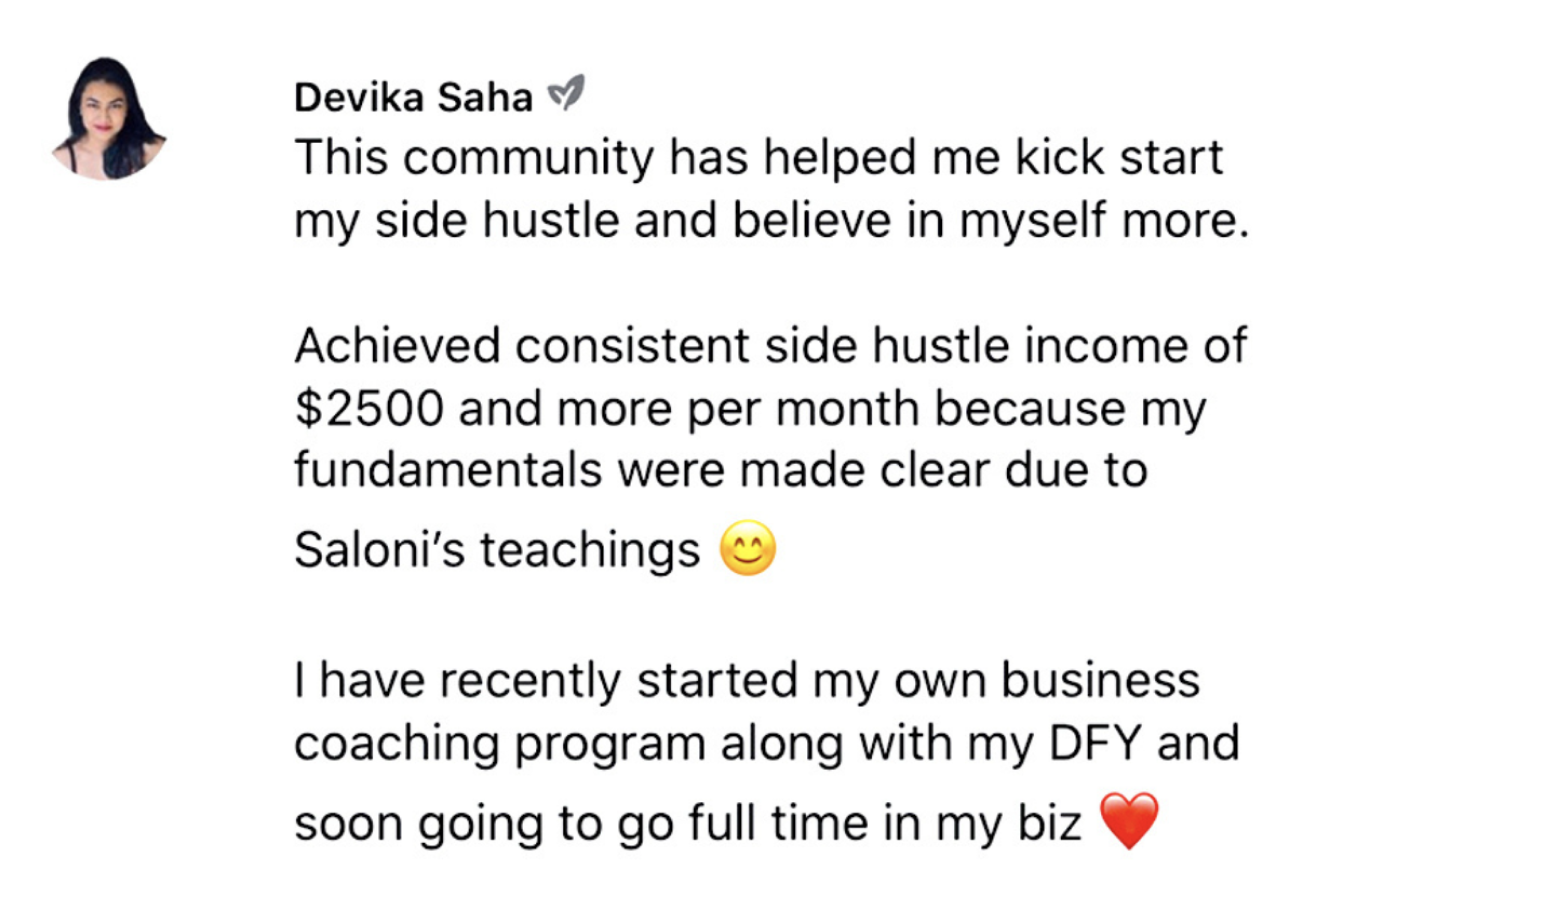
Task: Click the line starting 'fundamentals were made clear'
Action: (x=720, y=471)
